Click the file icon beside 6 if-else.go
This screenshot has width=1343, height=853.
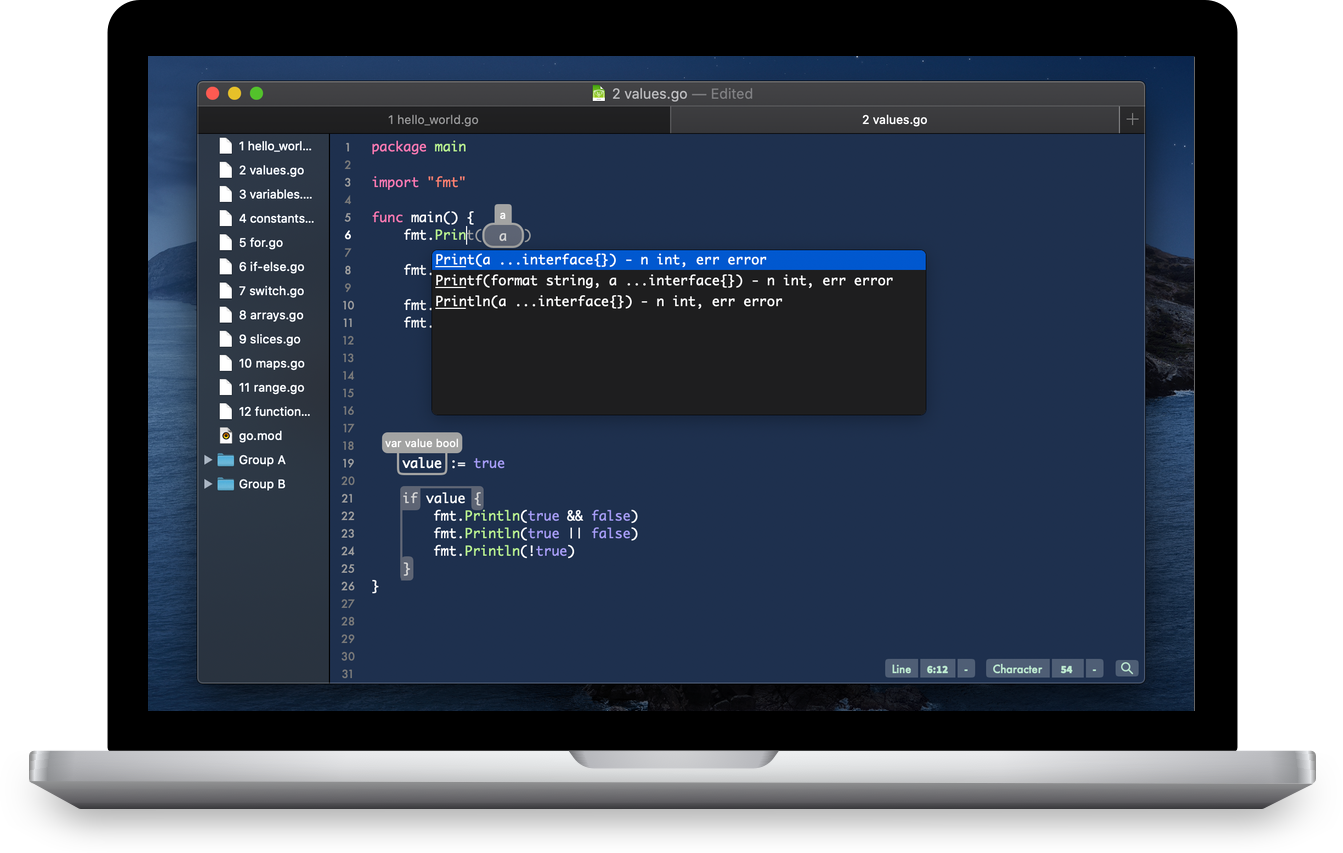click(x=226, y=267)
